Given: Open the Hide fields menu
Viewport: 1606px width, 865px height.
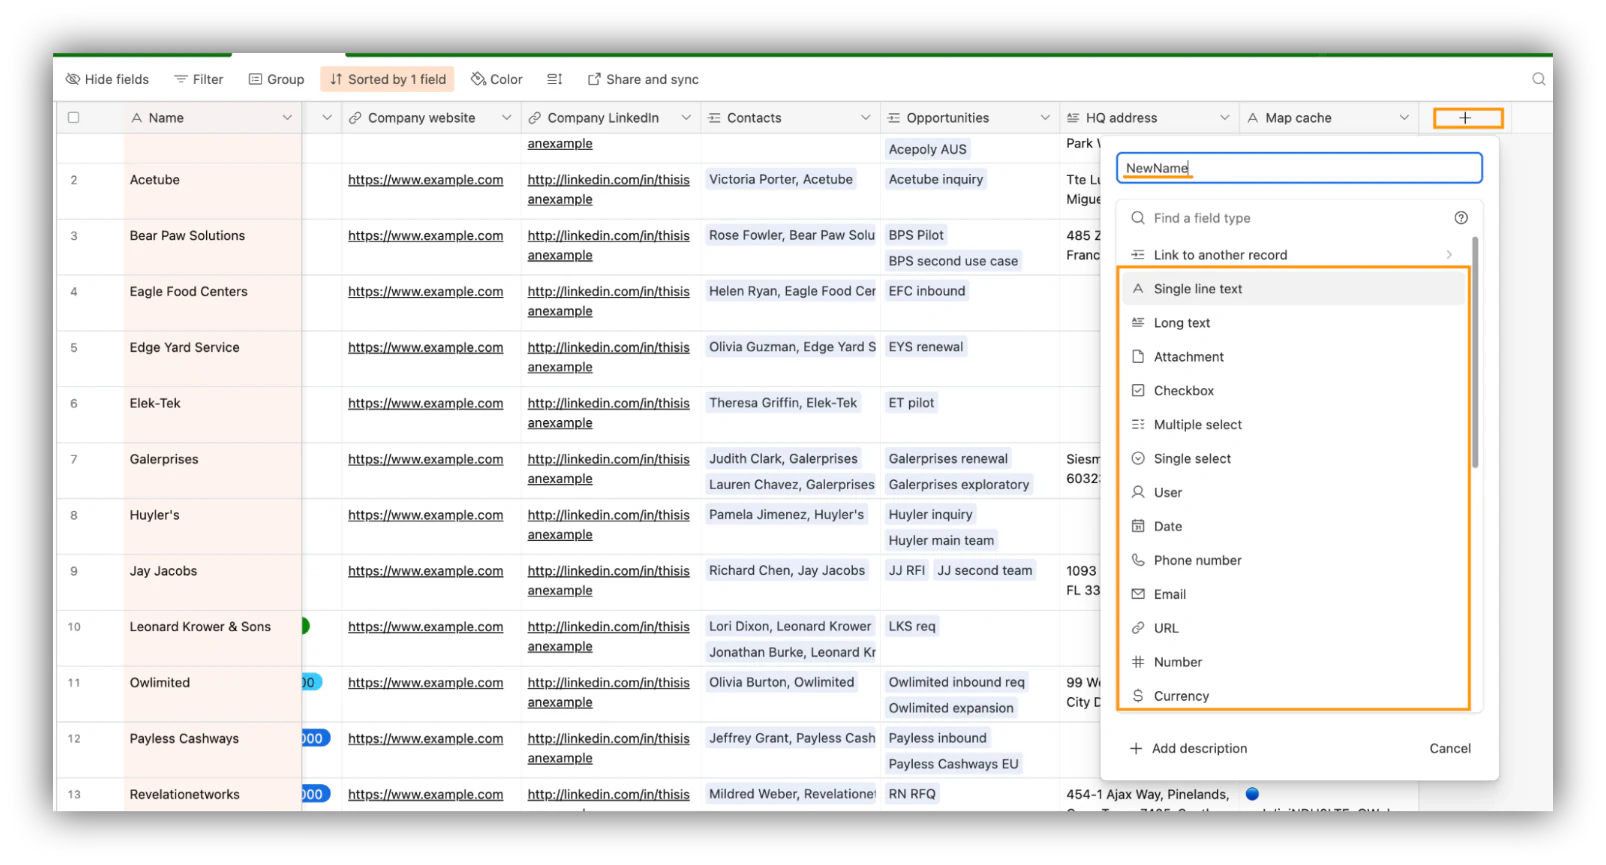Looking at the screenshot, I should point(107,79).
